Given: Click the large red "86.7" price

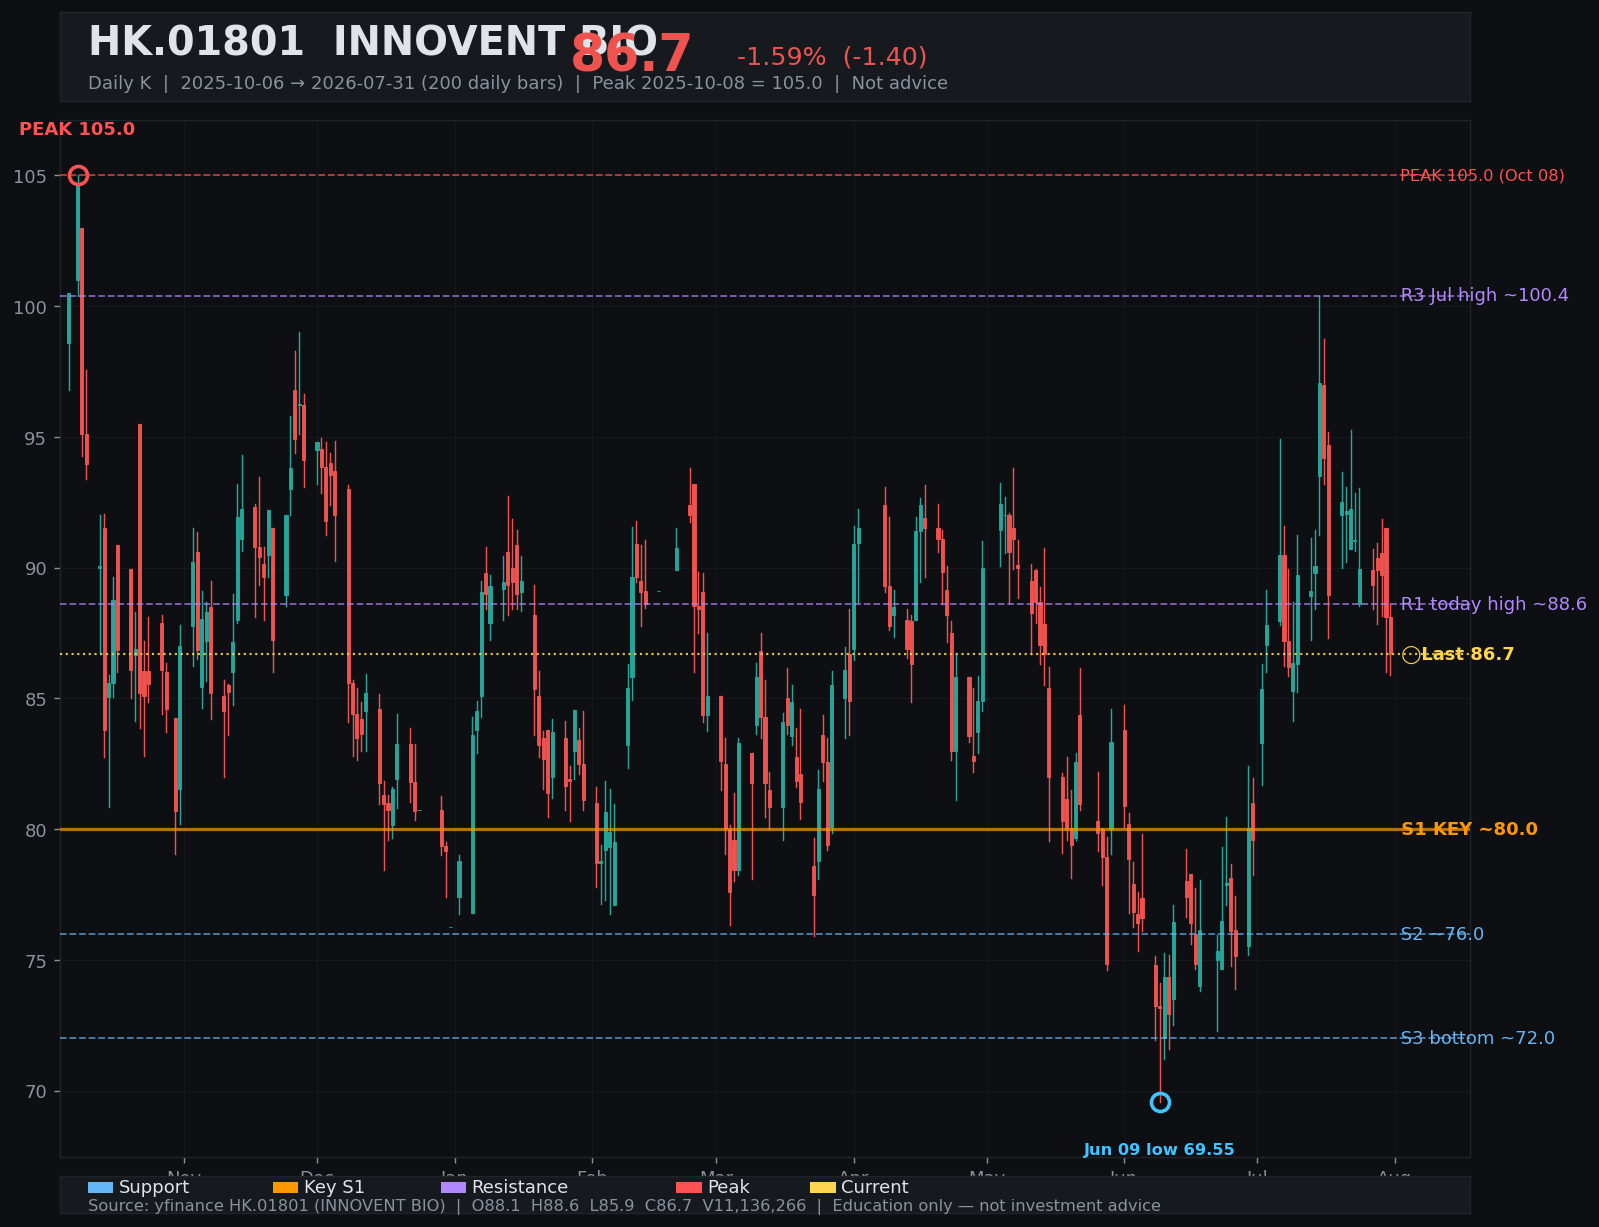Looking at the screenshot, I should (x=631, y=55).
